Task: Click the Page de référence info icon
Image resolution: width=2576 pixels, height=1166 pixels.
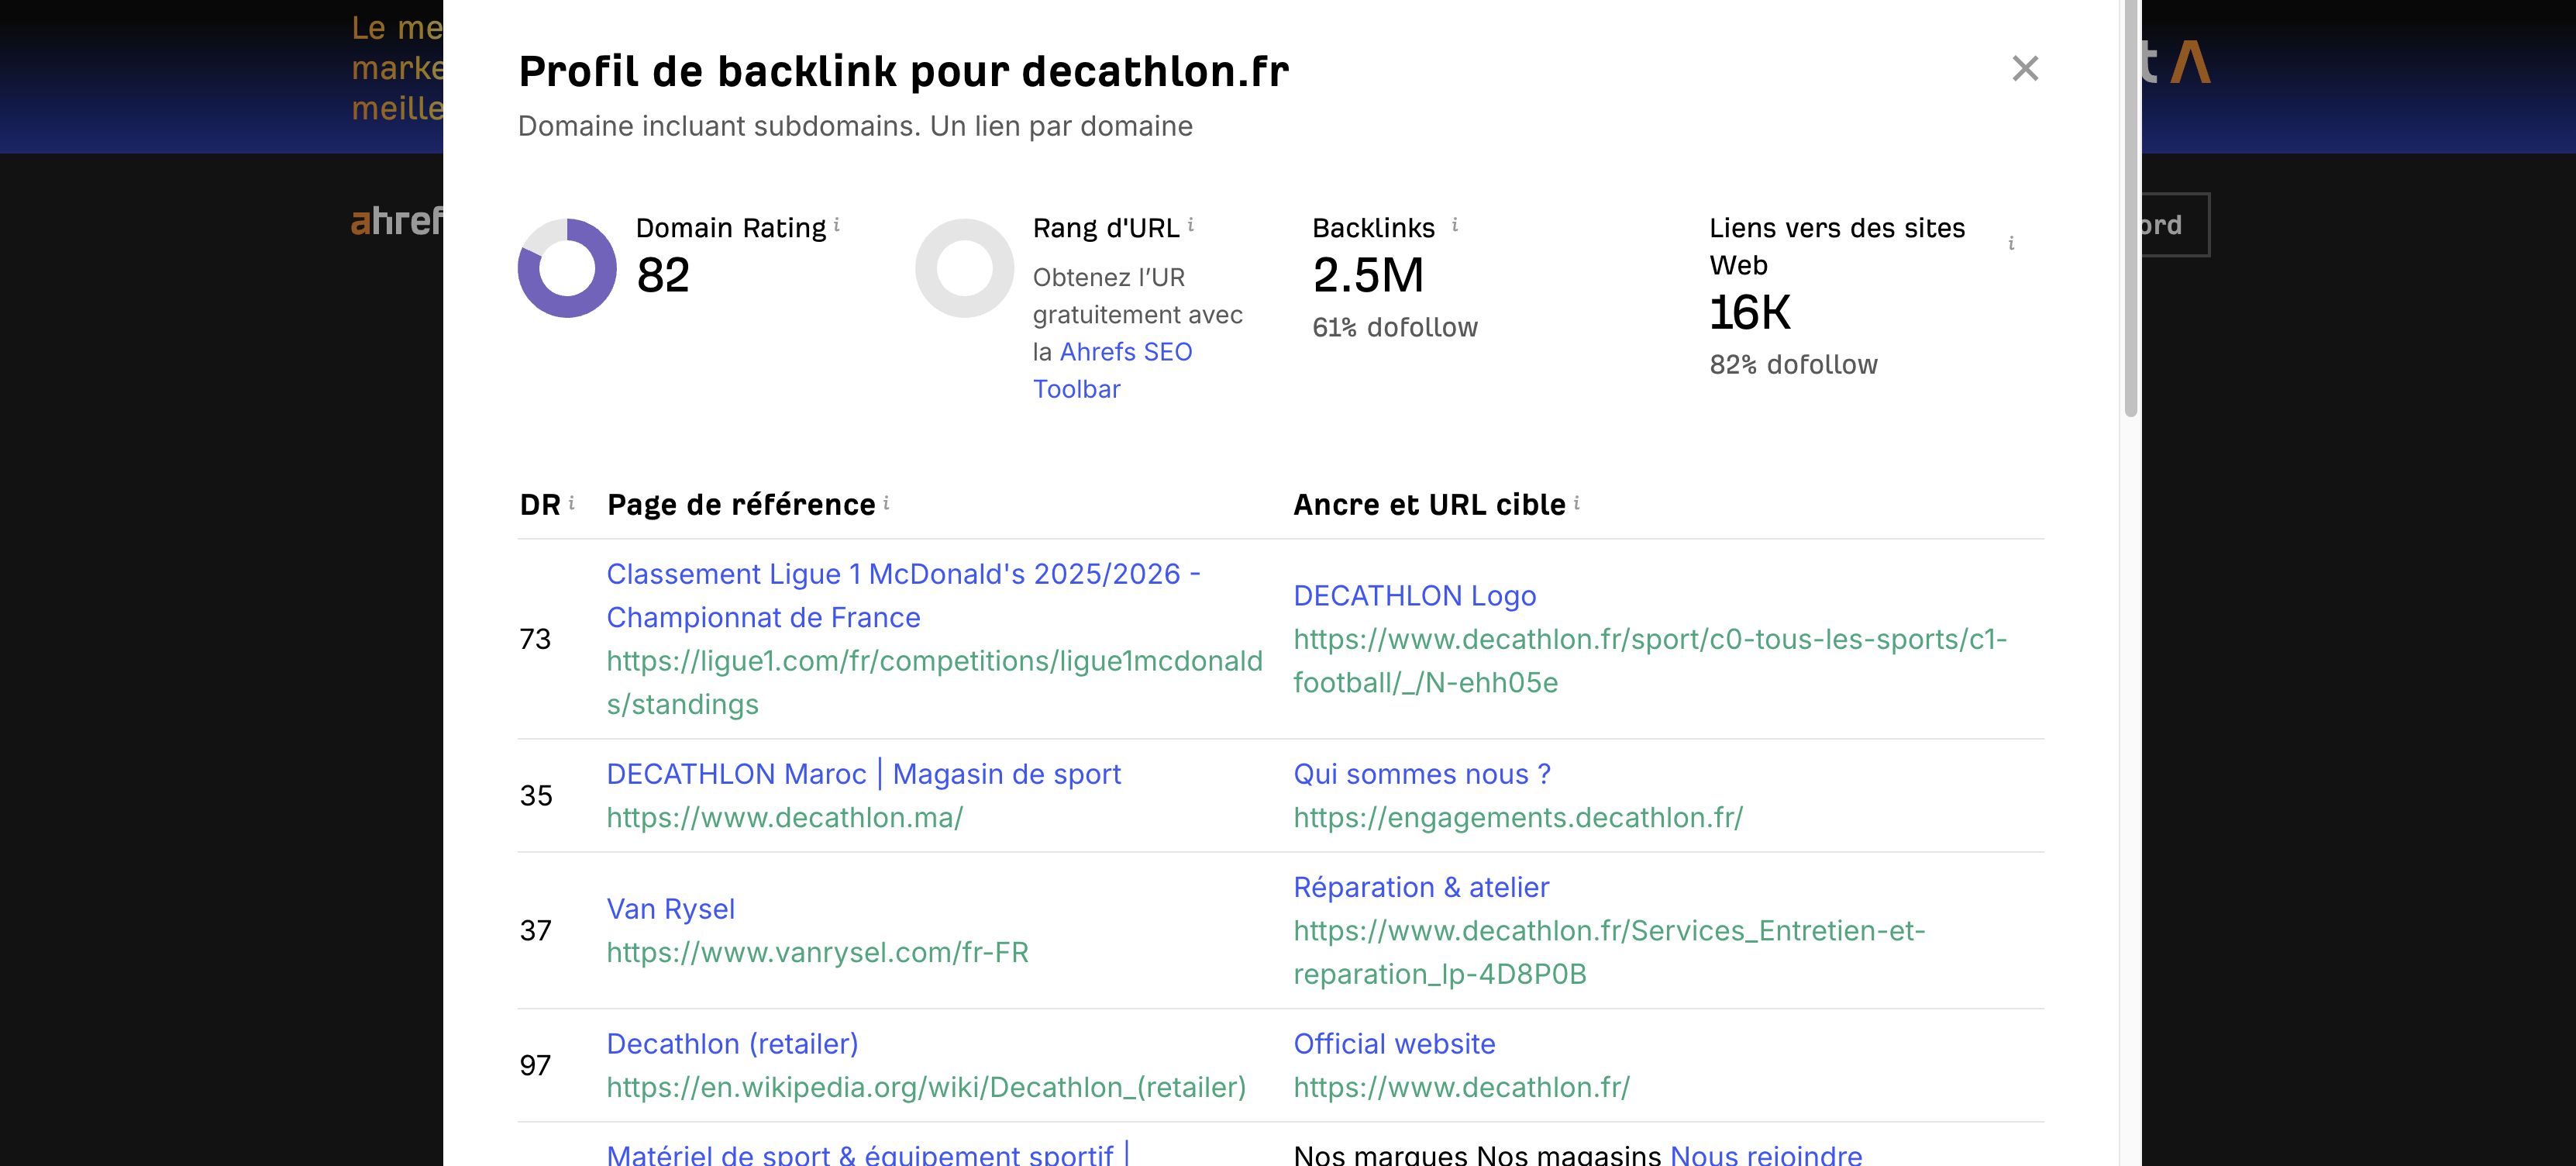Action: 886,502
